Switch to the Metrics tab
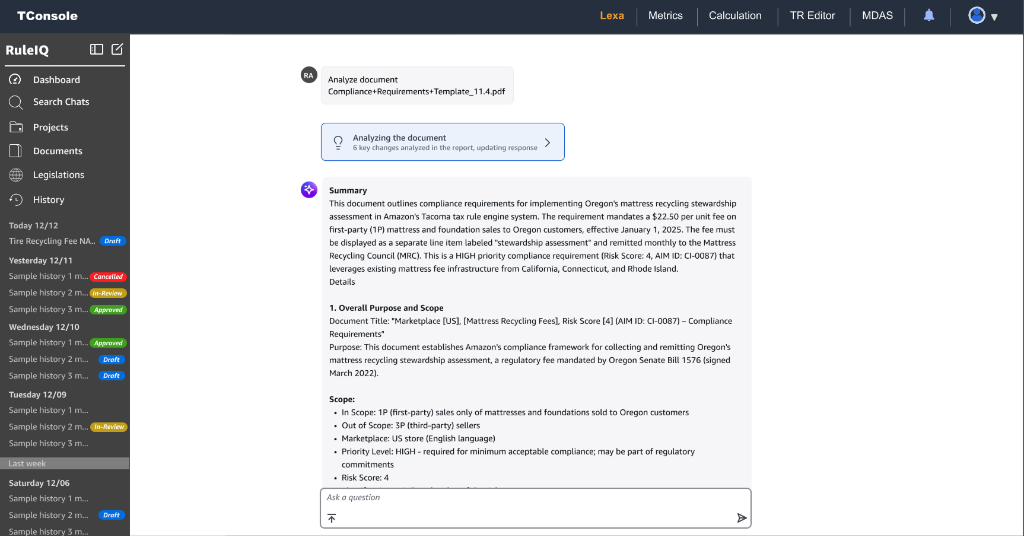Viewport: 1024px width, 536px height. 665,16
